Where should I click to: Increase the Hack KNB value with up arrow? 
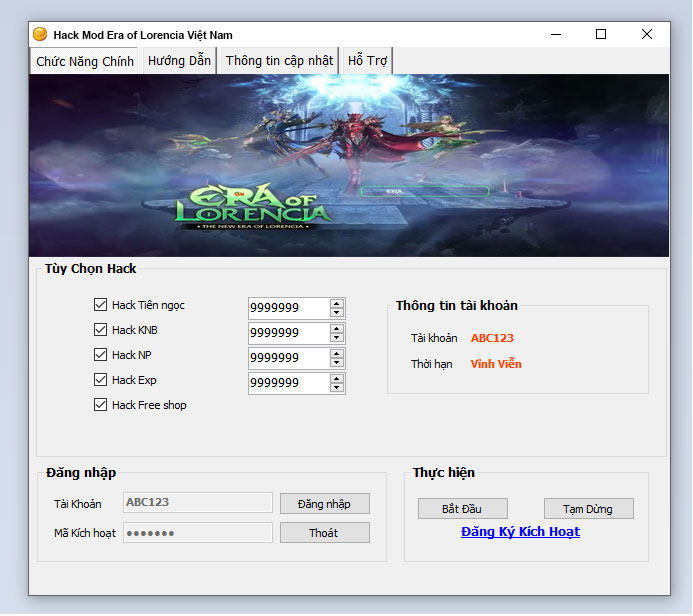337,329
